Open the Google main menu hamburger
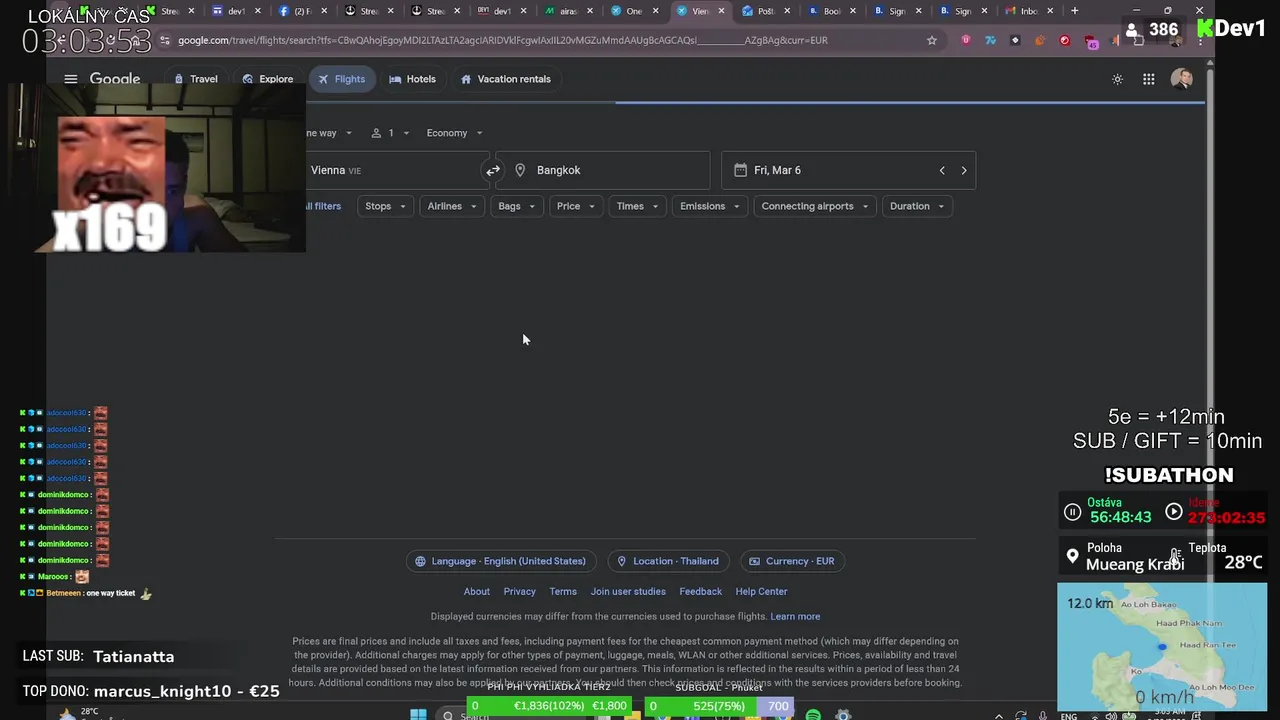The width and height of the screenshot is (1280, 720). (71, 79)
